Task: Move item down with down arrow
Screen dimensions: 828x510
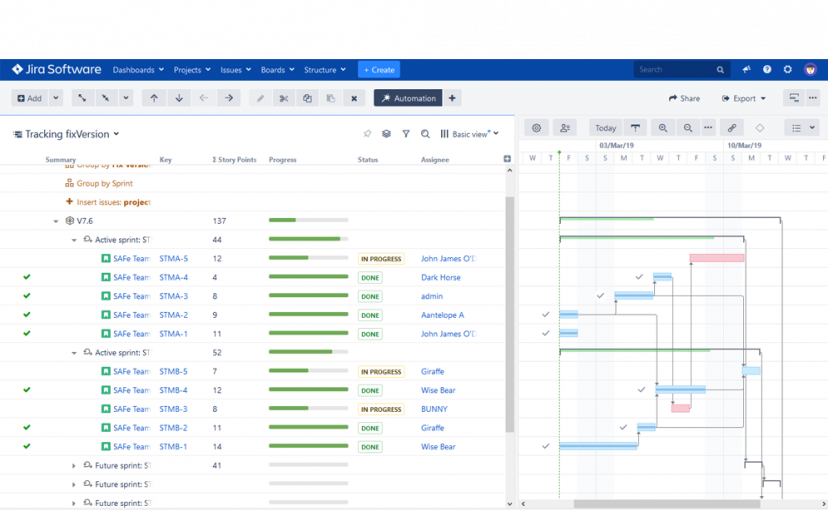Action: point(179,98)
